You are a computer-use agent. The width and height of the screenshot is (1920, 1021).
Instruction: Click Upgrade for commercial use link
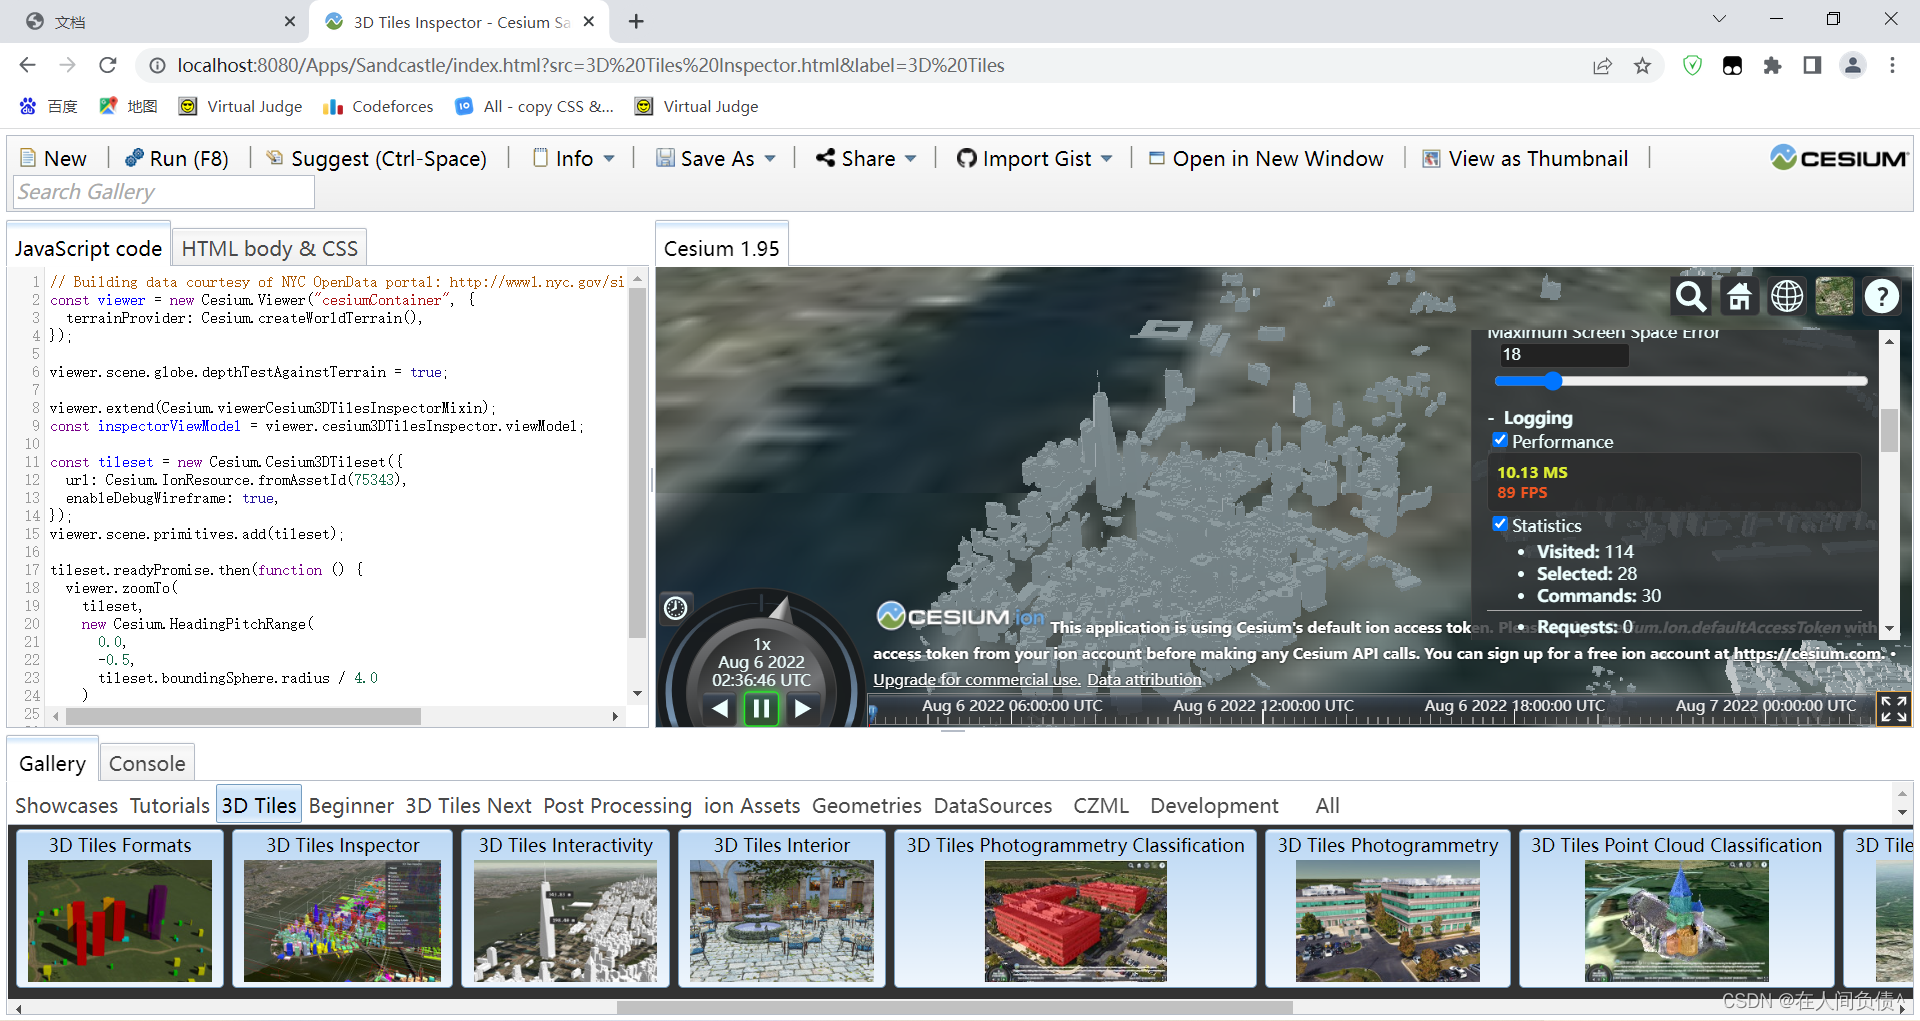976,680
